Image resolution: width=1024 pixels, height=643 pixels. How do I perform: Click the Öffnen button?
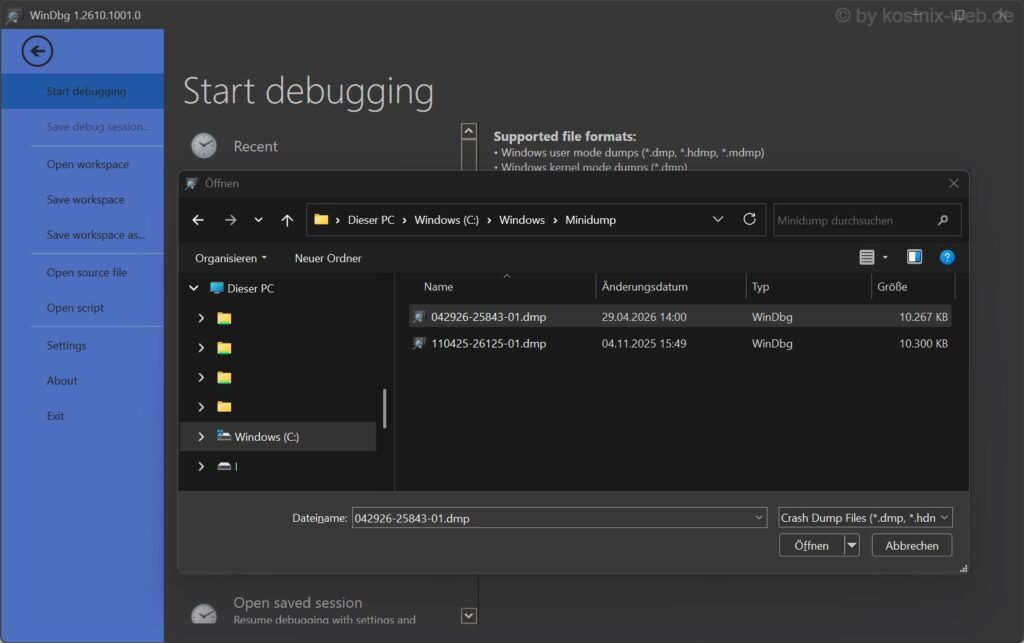(x=812, y=545)
